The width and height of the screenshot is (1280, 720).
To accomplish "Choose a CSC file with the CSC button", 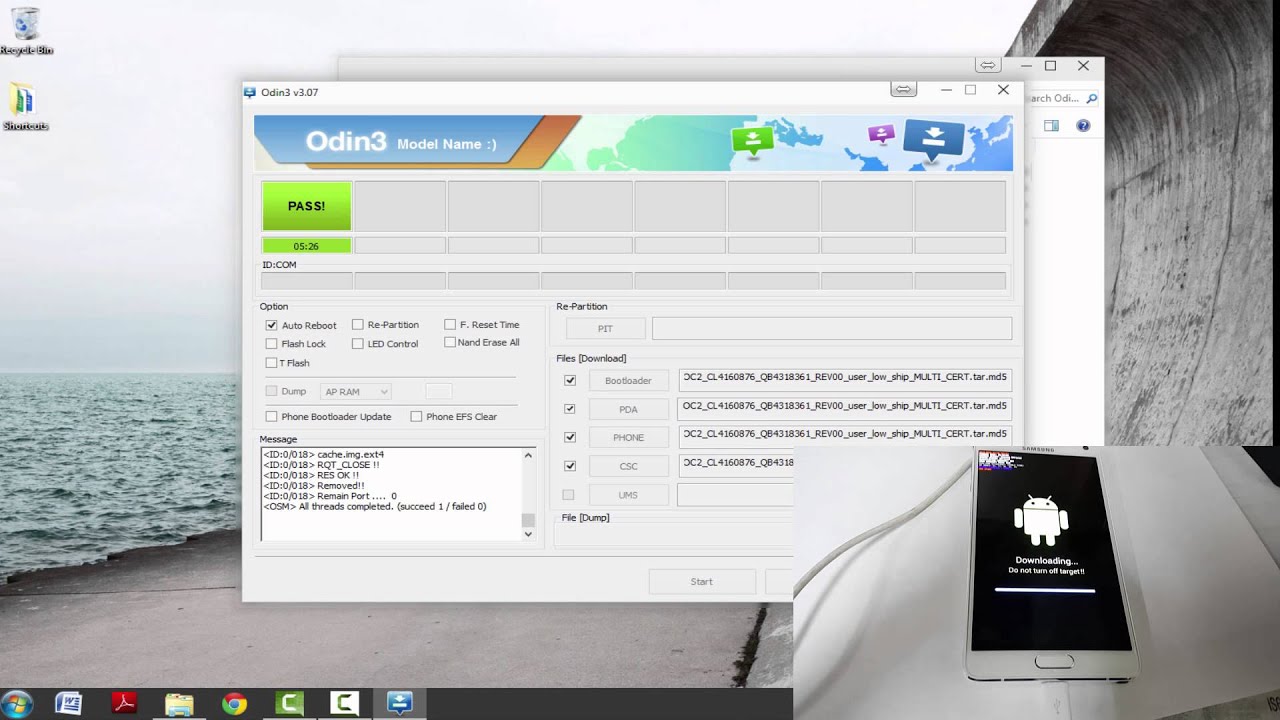I will (628, 466).
